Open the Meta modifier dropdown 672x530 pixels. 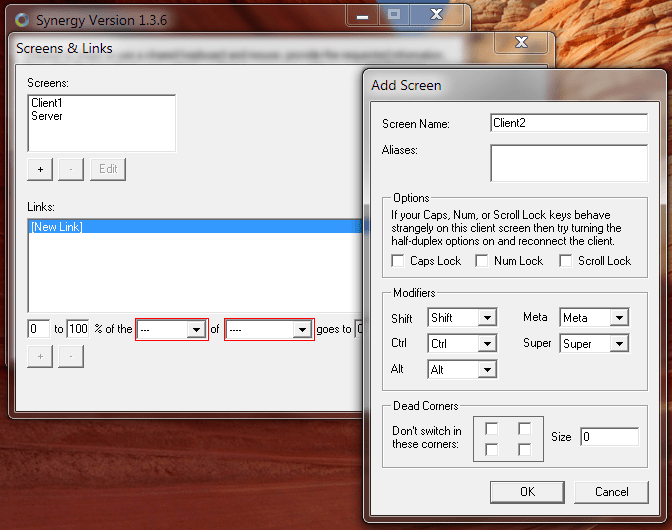(594, 317)
